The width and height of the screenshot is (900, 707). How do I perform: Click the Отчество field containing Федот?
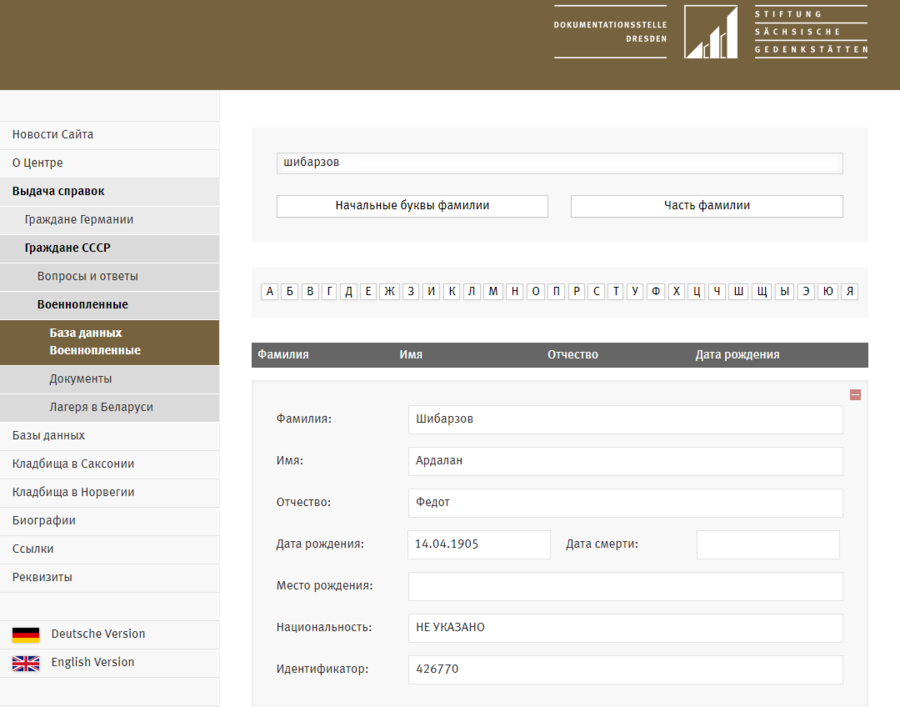tap(626, 503)
